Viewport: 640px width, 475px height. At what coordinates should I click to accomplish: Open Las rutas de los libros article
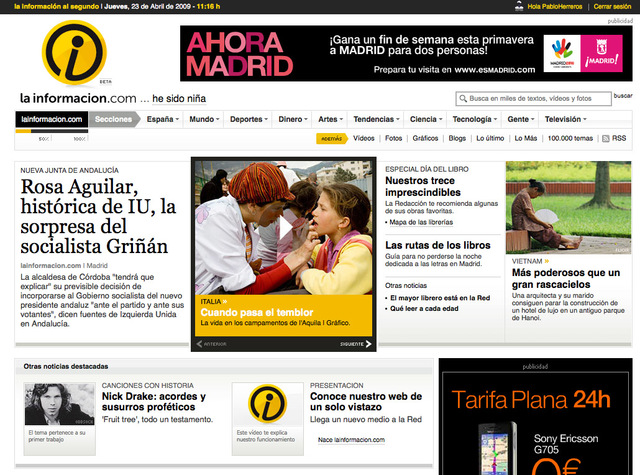point(438,245)
